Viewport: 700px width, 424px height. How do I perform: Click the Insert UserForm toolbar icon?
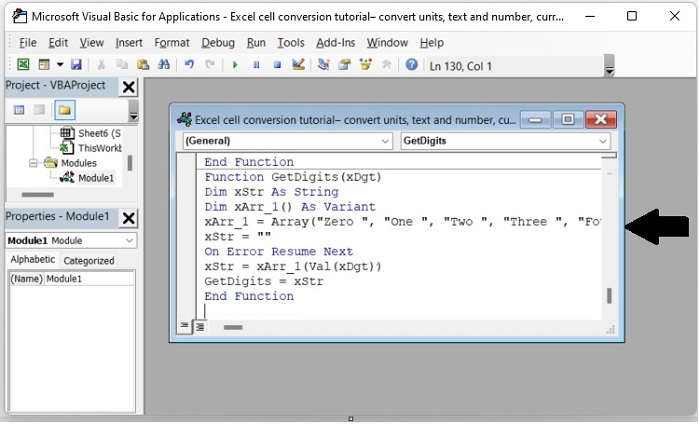pos(44,65)
